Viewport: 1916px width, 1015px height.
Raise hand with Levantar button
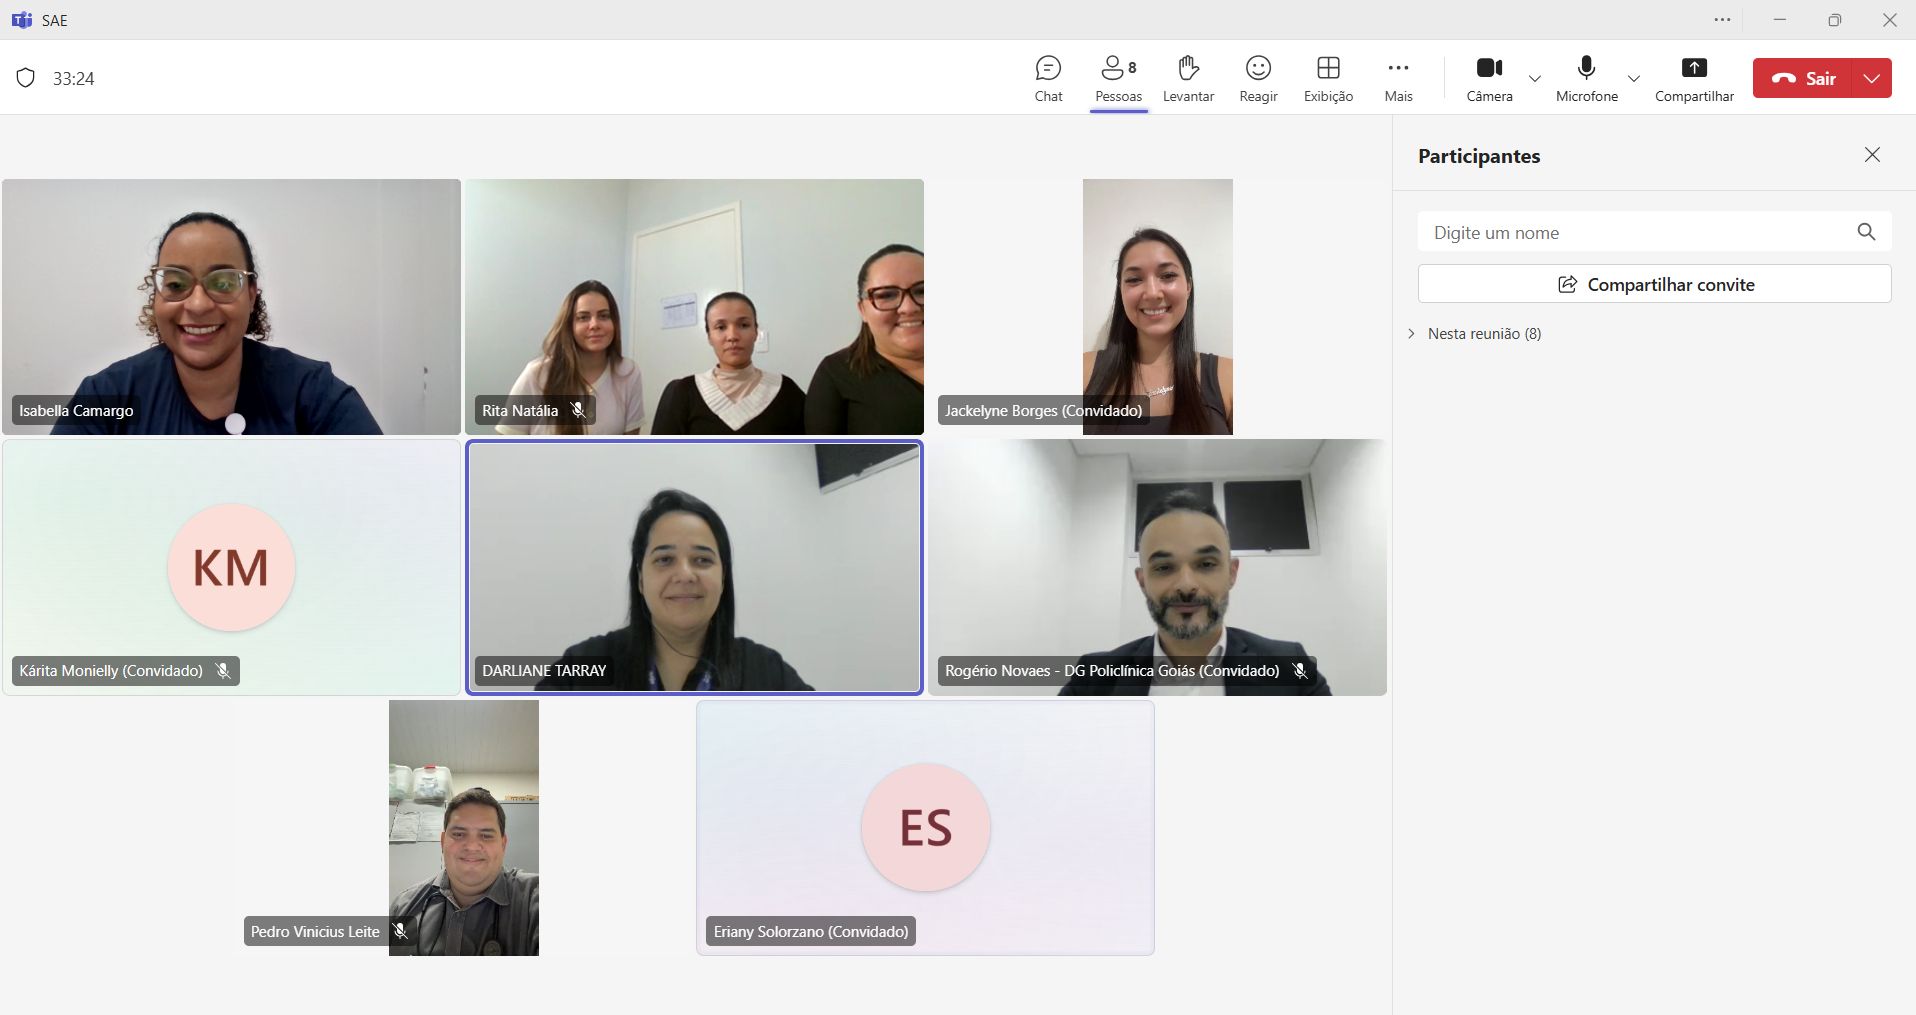click(x=1188, y=78)
